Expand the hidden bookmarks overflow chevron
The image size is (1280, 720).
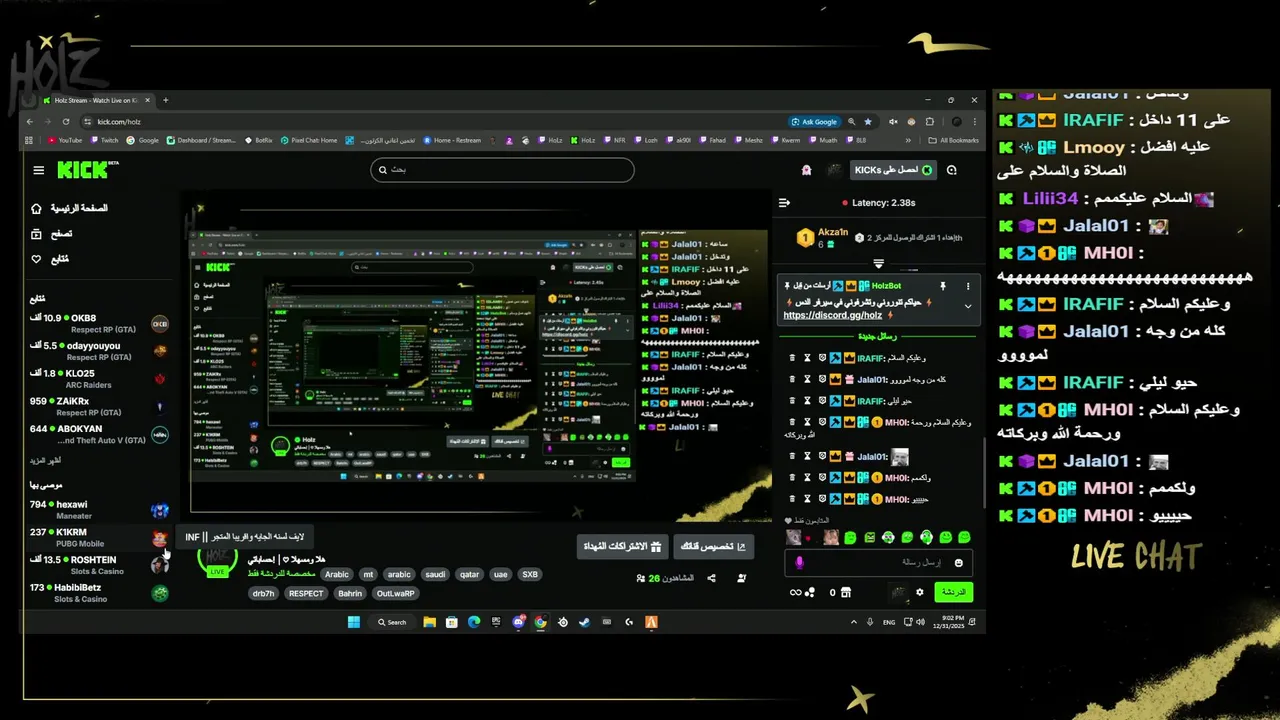click(x=908, y=140)
